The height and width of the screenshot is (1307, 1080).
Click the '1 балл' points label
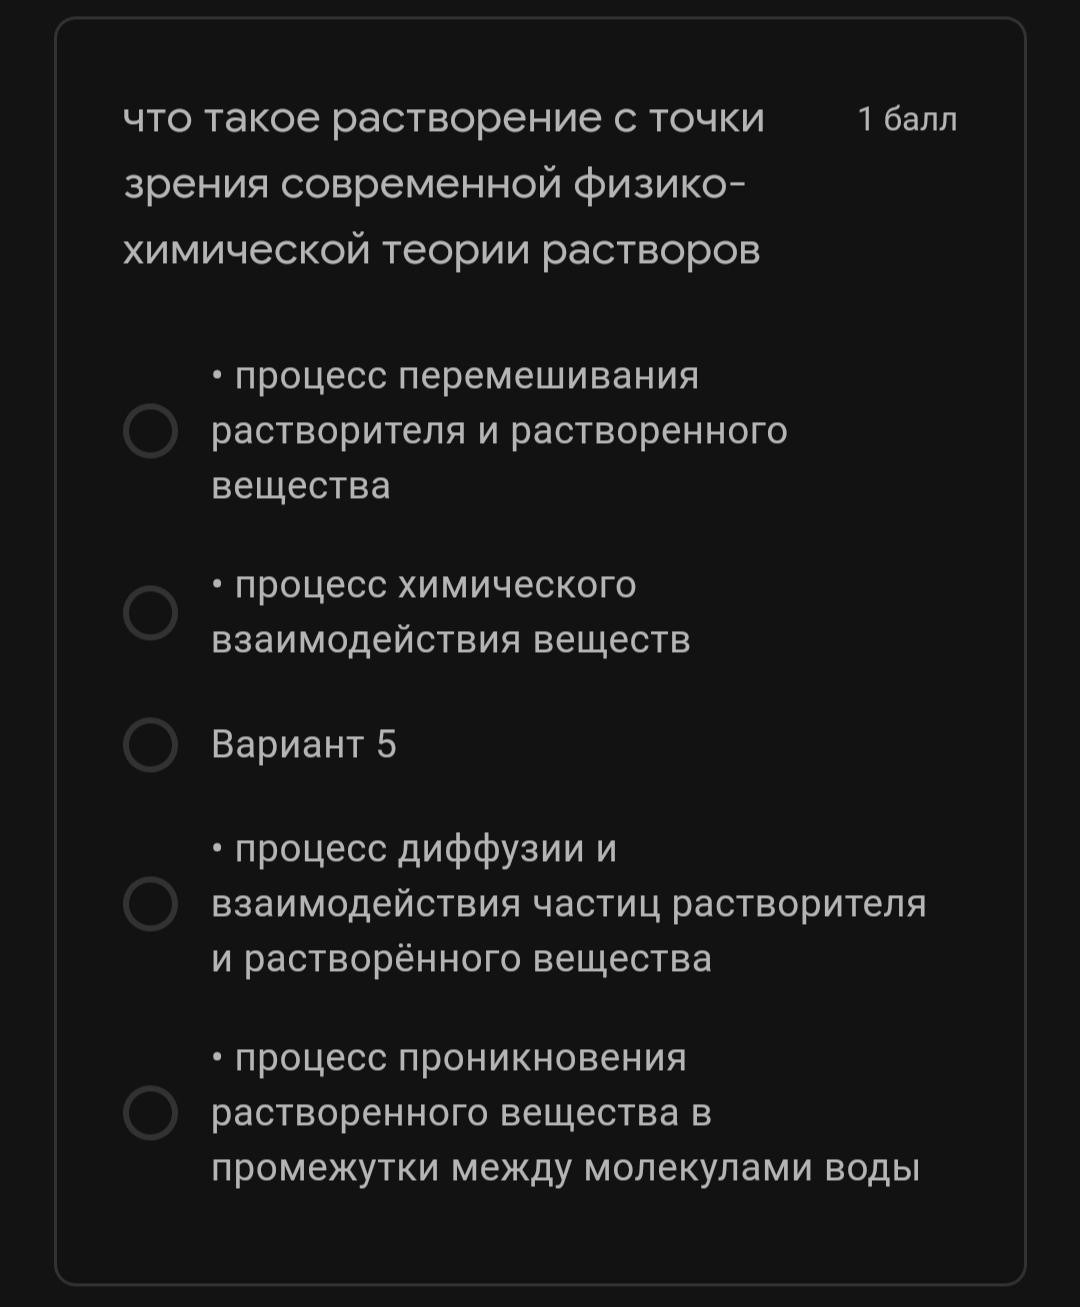(x=907, y=119)
